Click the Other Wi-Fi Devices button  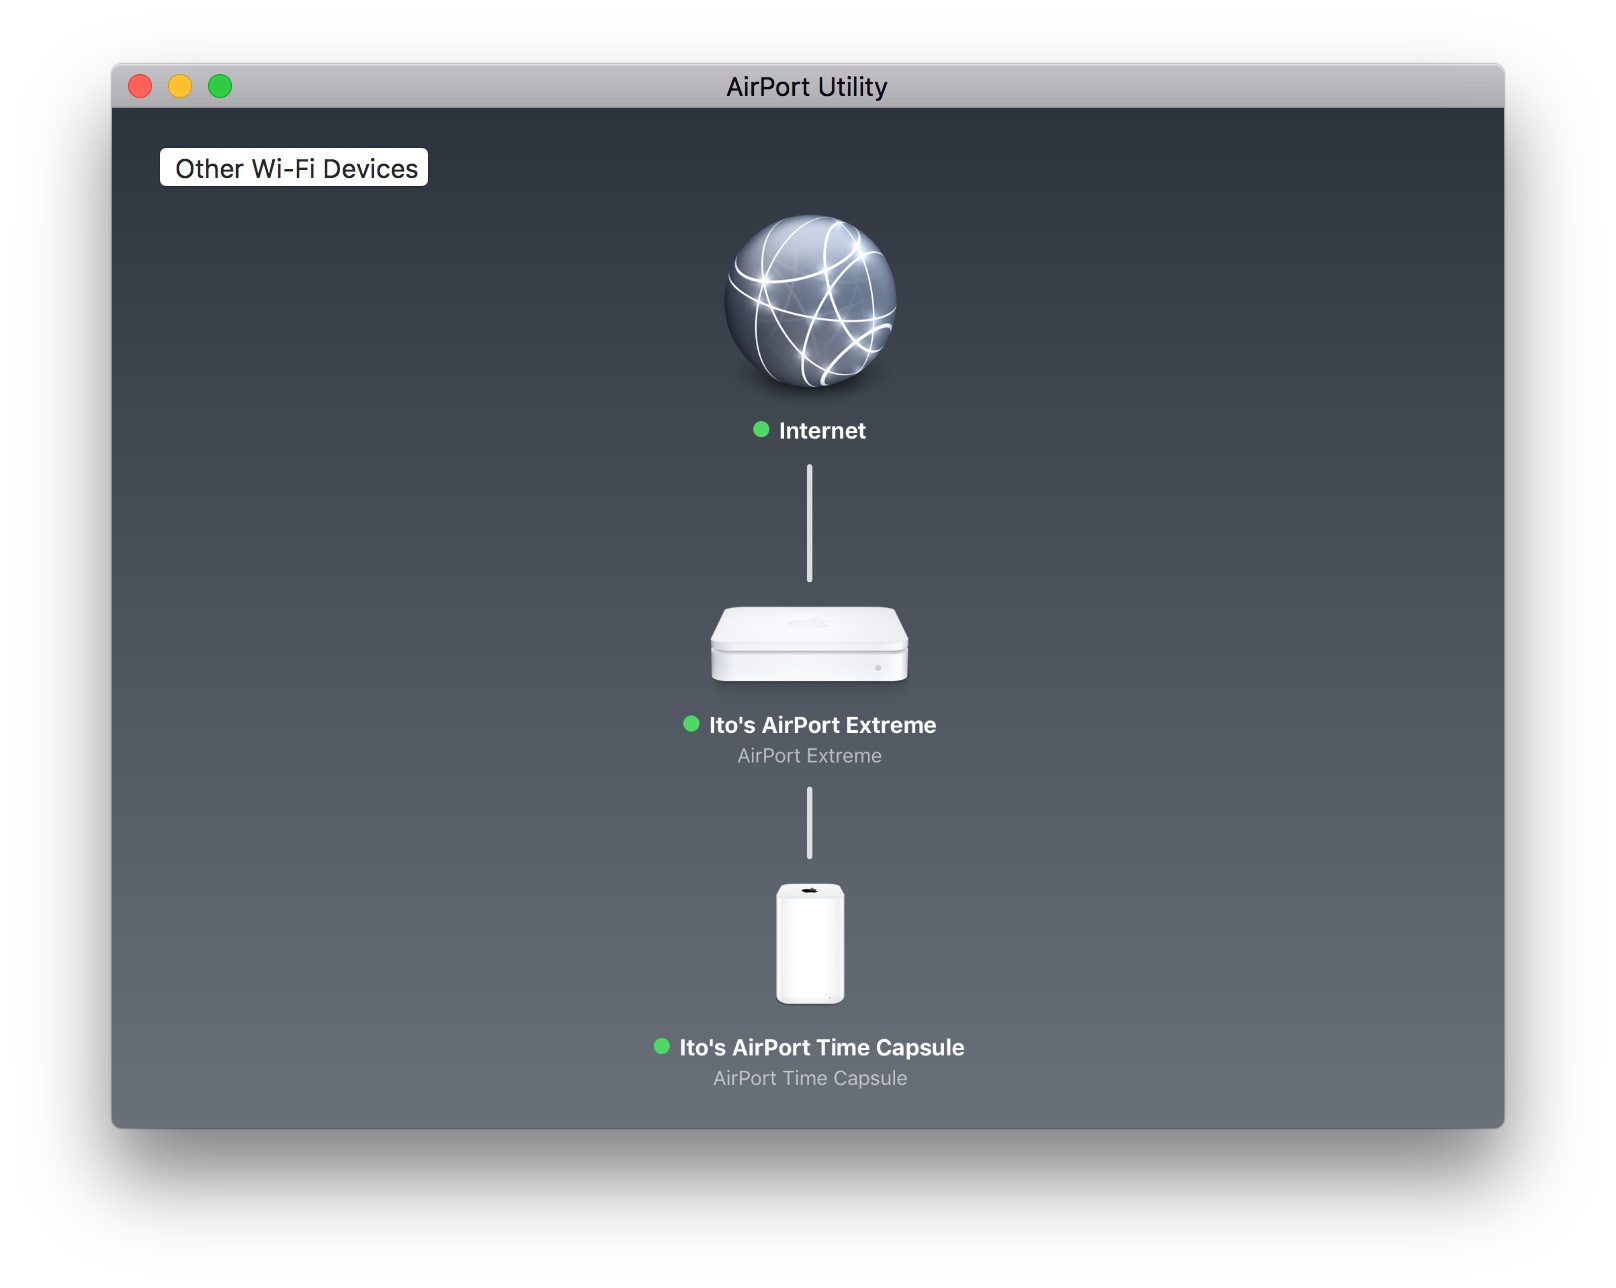(294, 168)
